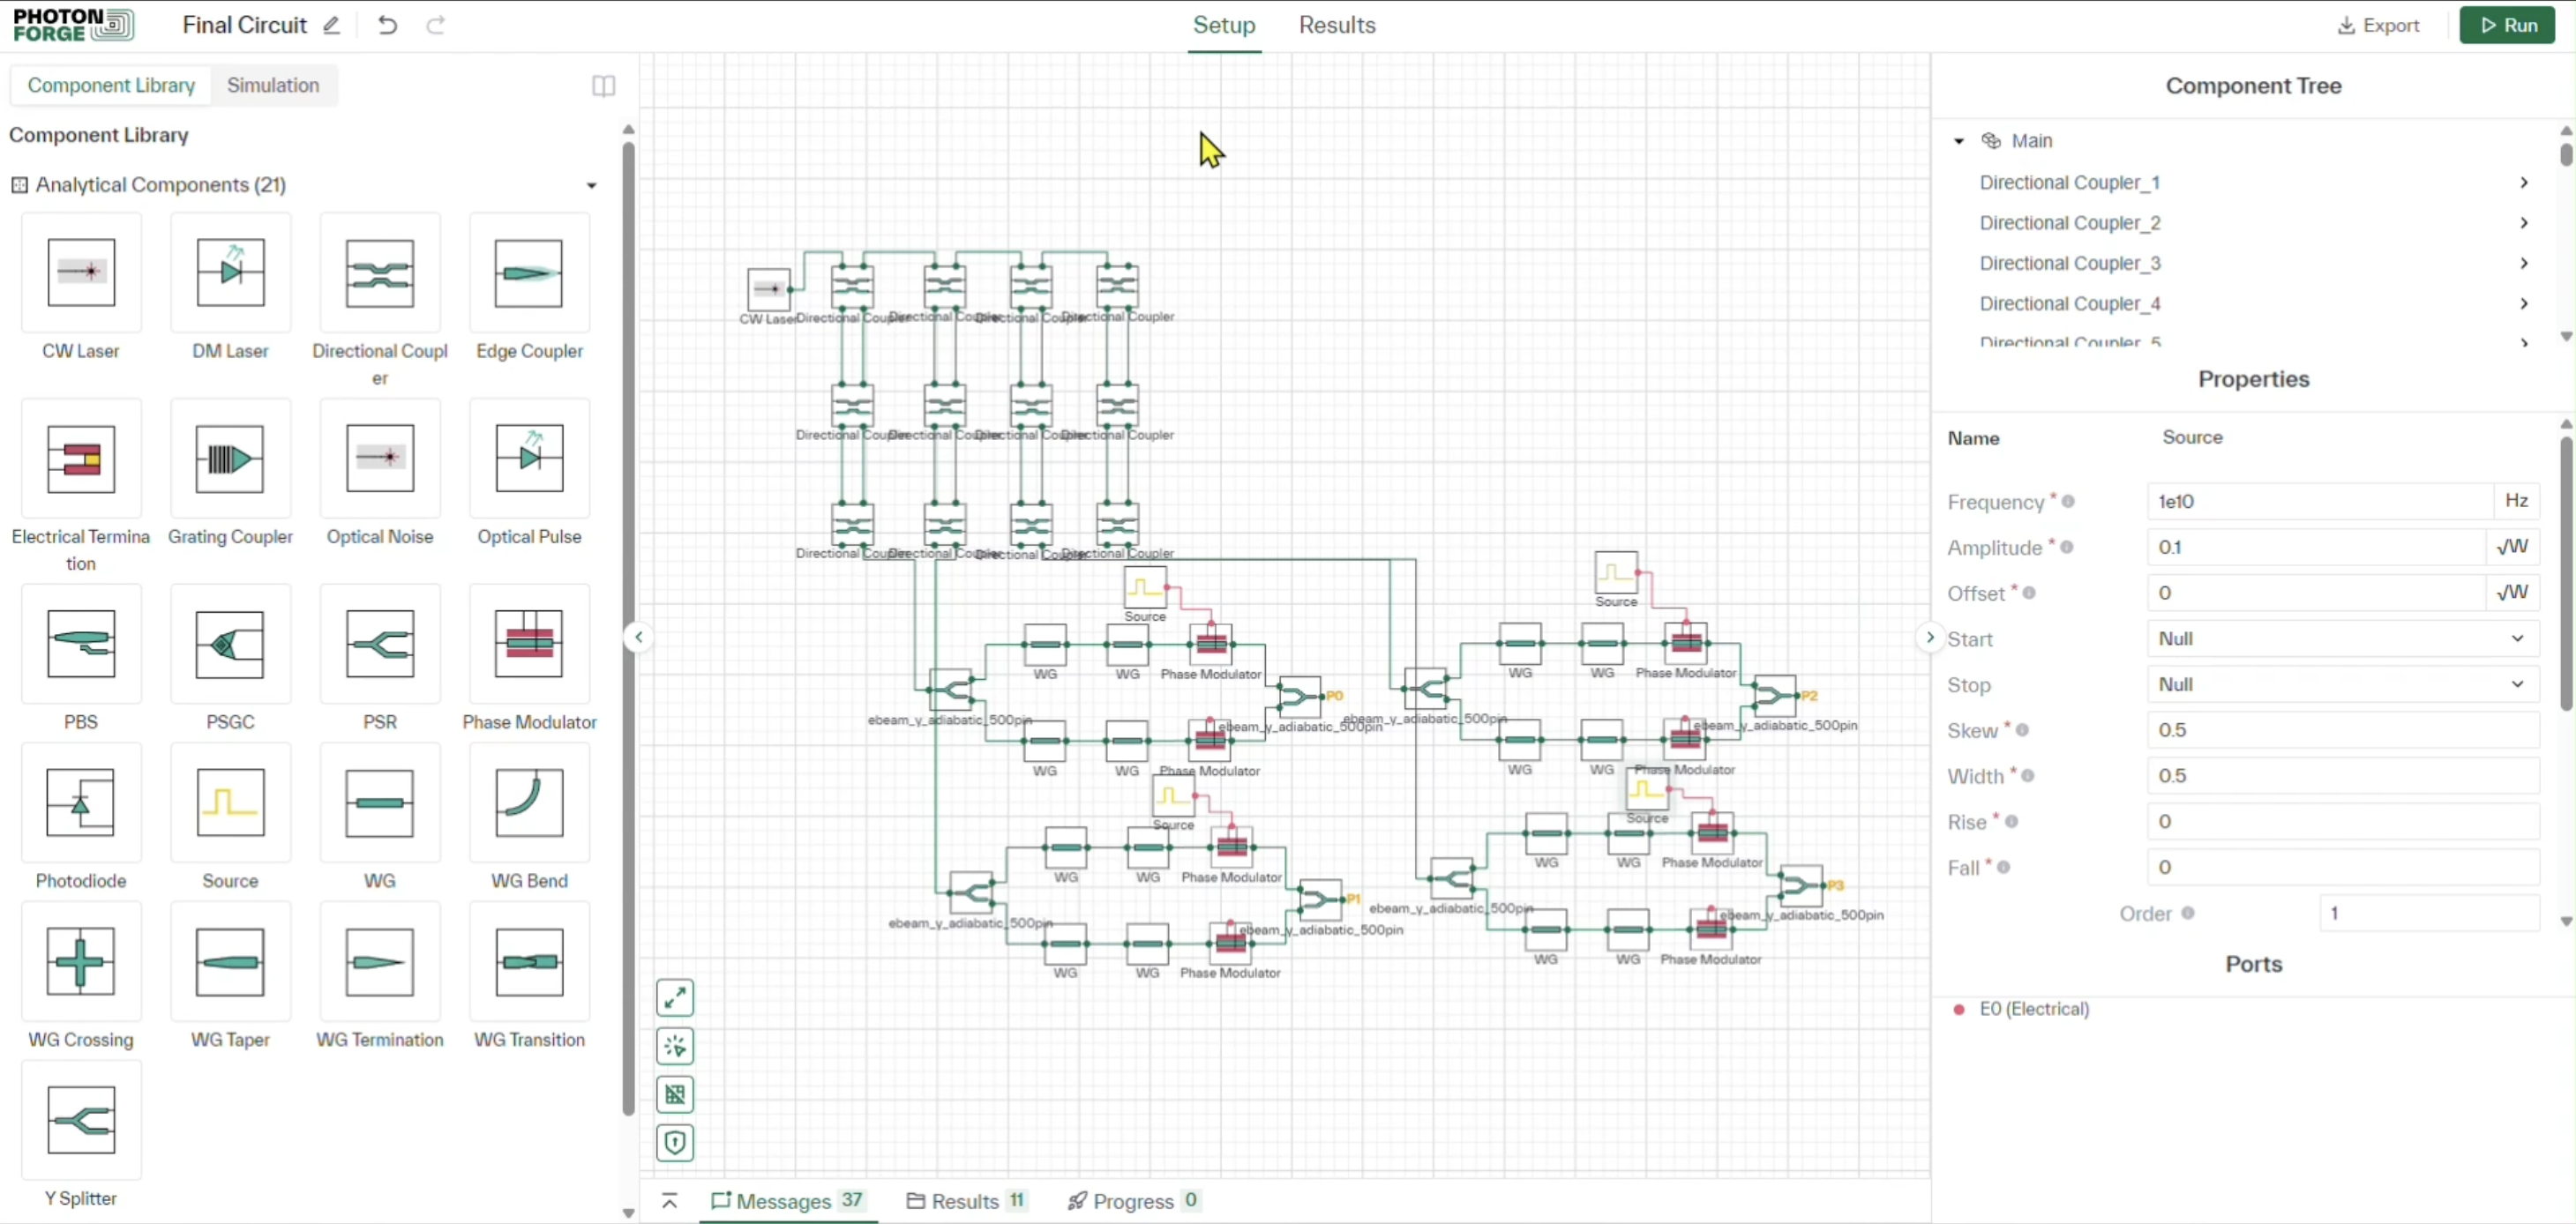Select the Y Splitter component icon
This screenshot has height=1224, width=2576.
click(80, 1120)
